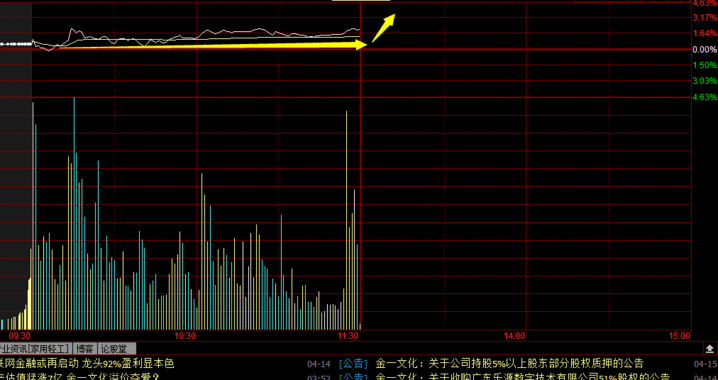Open the news headline about 金一文化 溢价
This screenshot has height=380, width=718.
(80, 377)
